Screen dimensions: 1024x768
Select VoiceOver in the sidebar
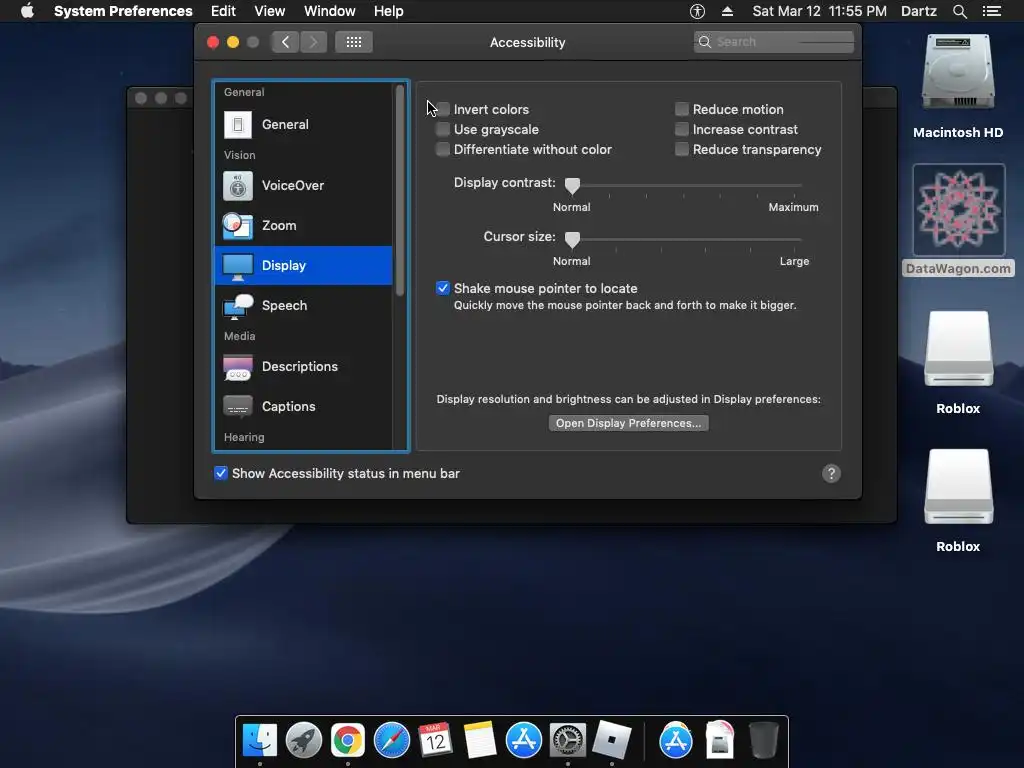click(303, 185)
